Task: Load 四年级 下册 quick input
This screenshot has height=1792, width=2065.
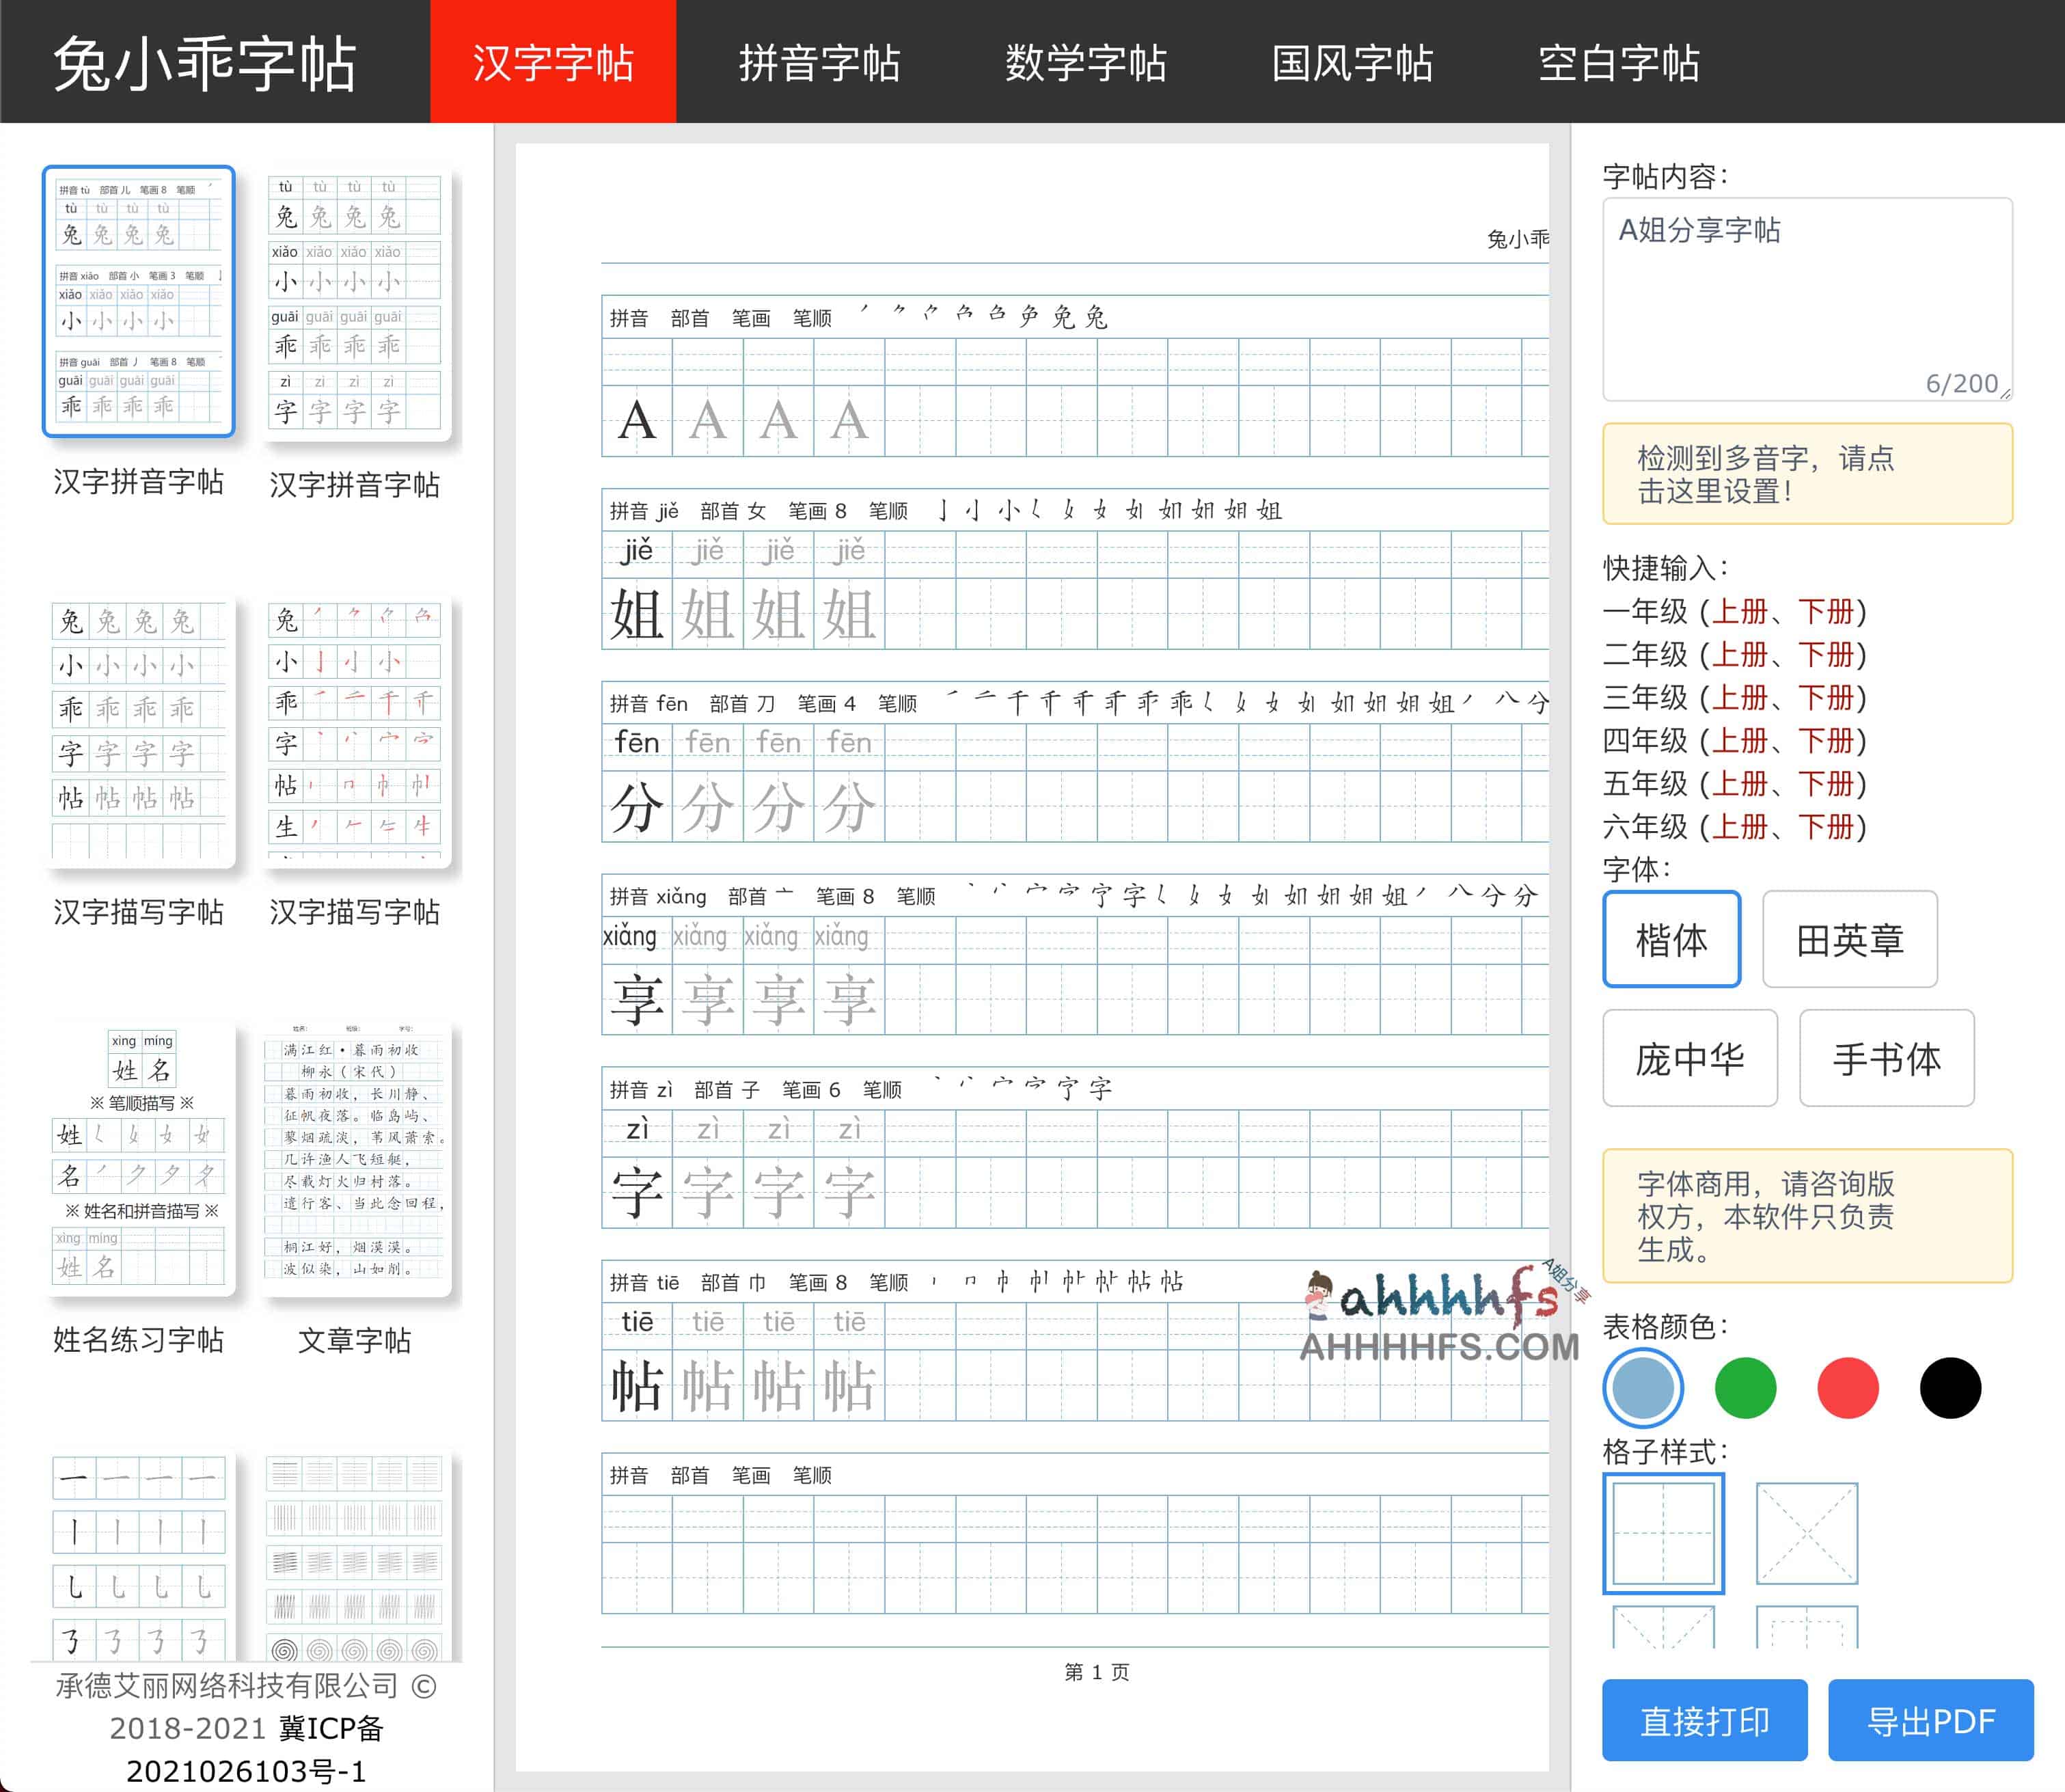Action: click(1826, 740)
